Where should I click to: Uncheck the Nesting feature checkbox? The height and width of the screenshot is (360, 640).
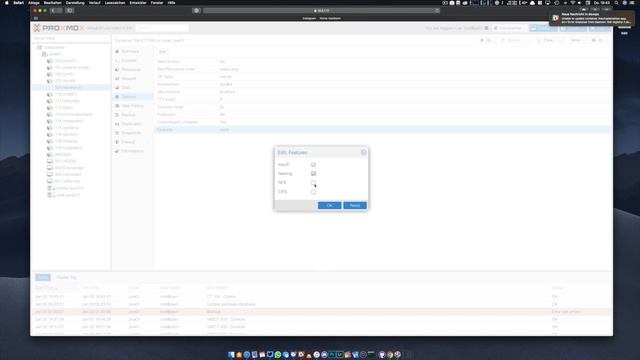coord(313,173)
